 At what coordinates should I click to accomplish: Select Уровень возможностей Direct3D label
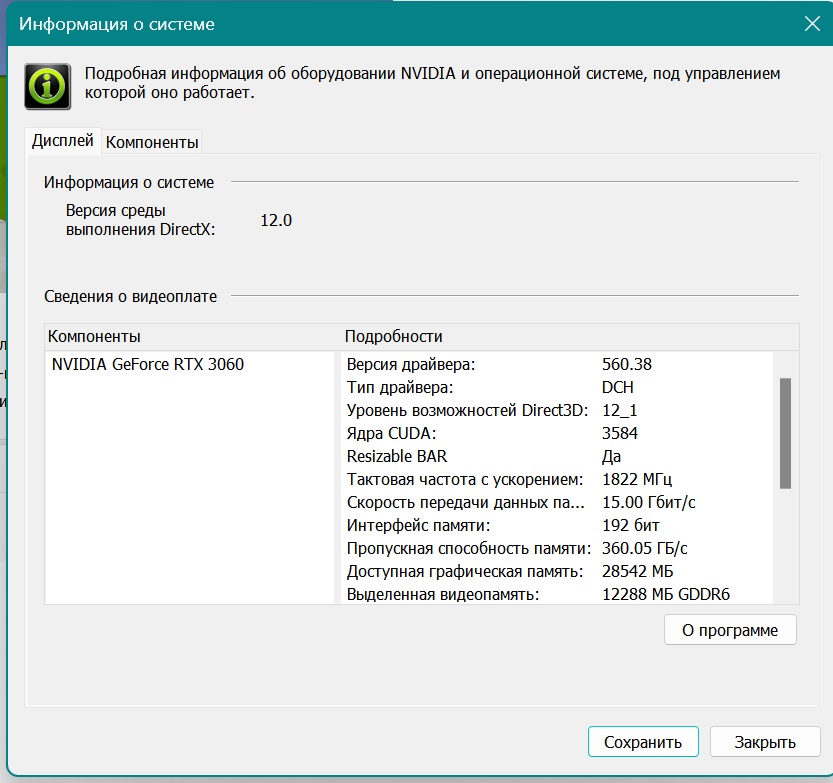pos(468,410)
